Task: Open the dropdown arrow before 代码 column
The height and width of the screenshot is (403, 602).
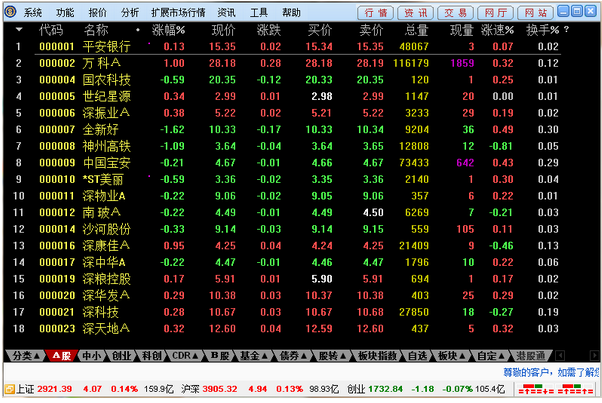Action: coord(19,29)
